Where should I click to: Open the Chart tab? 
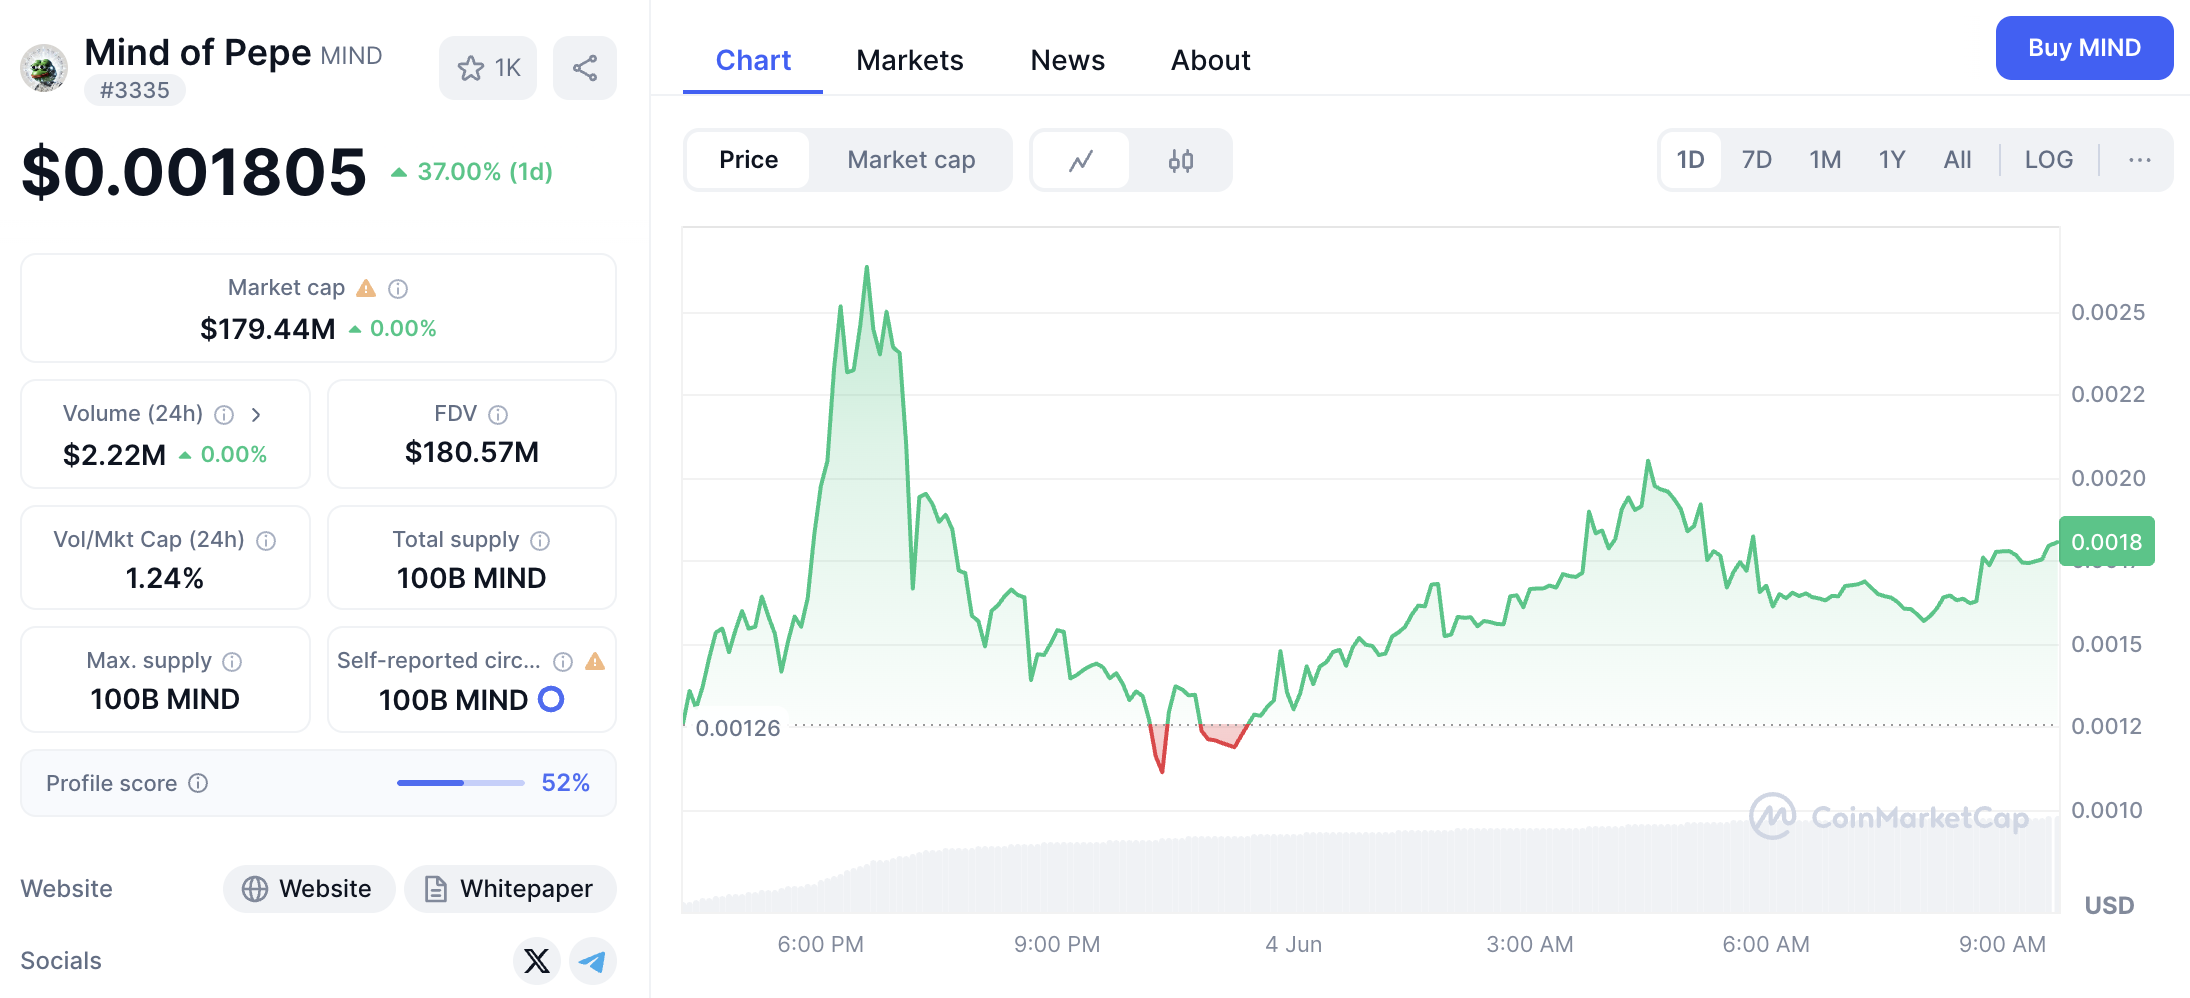753,60
